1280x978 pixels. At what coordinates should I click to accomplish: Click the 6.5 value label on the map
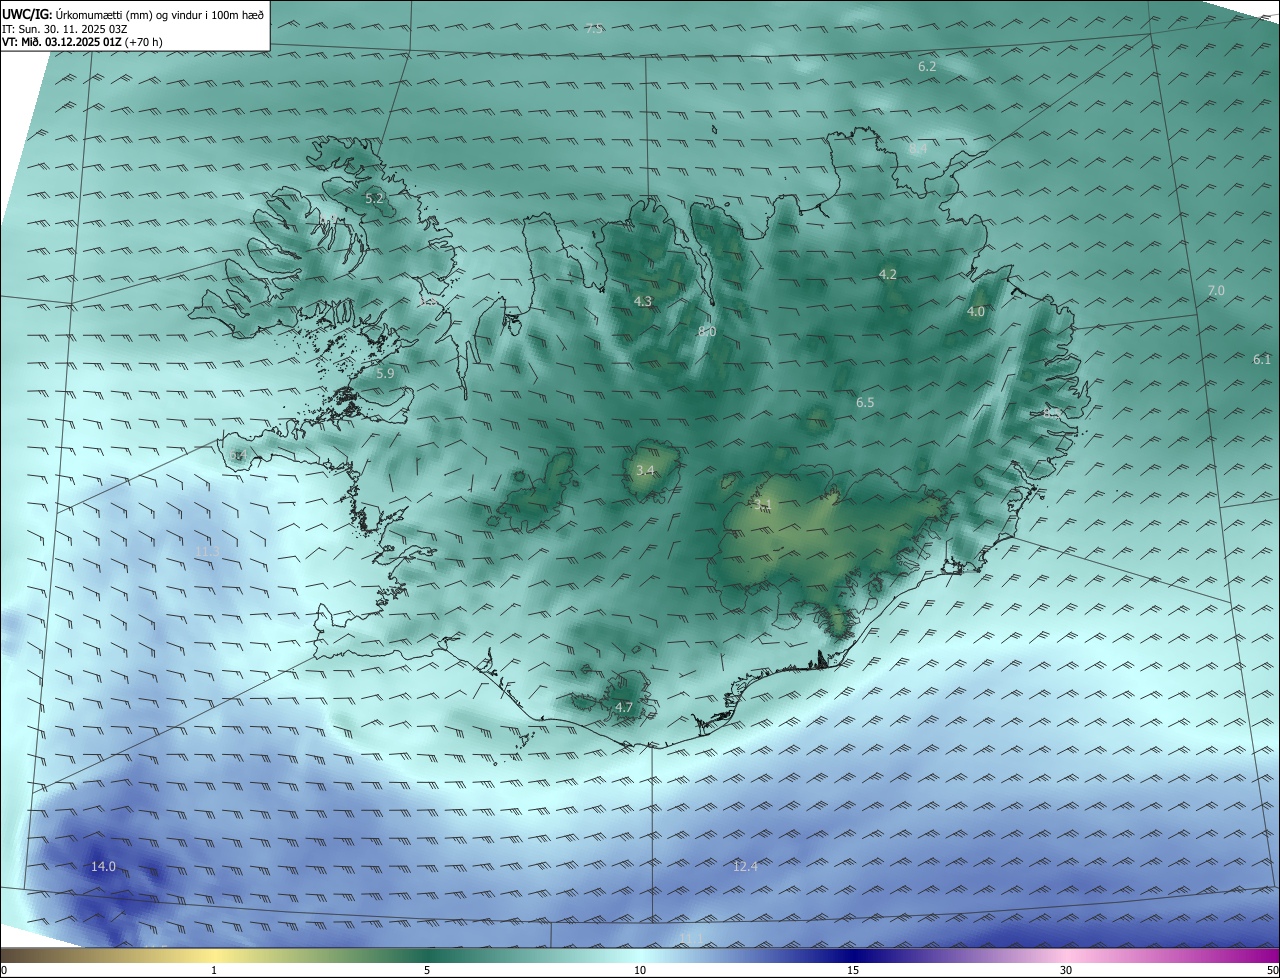(865, 402)
